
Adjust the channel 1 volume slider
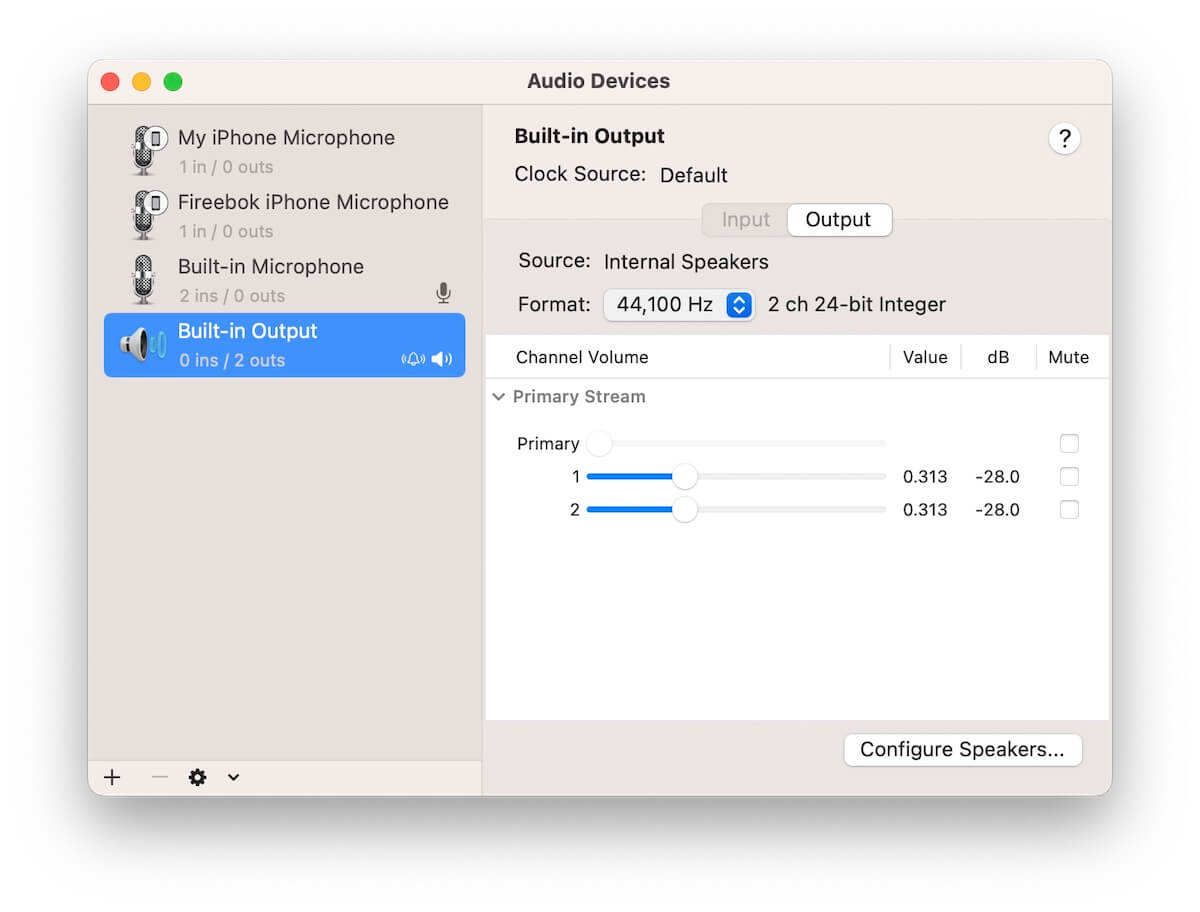point(686,477)
